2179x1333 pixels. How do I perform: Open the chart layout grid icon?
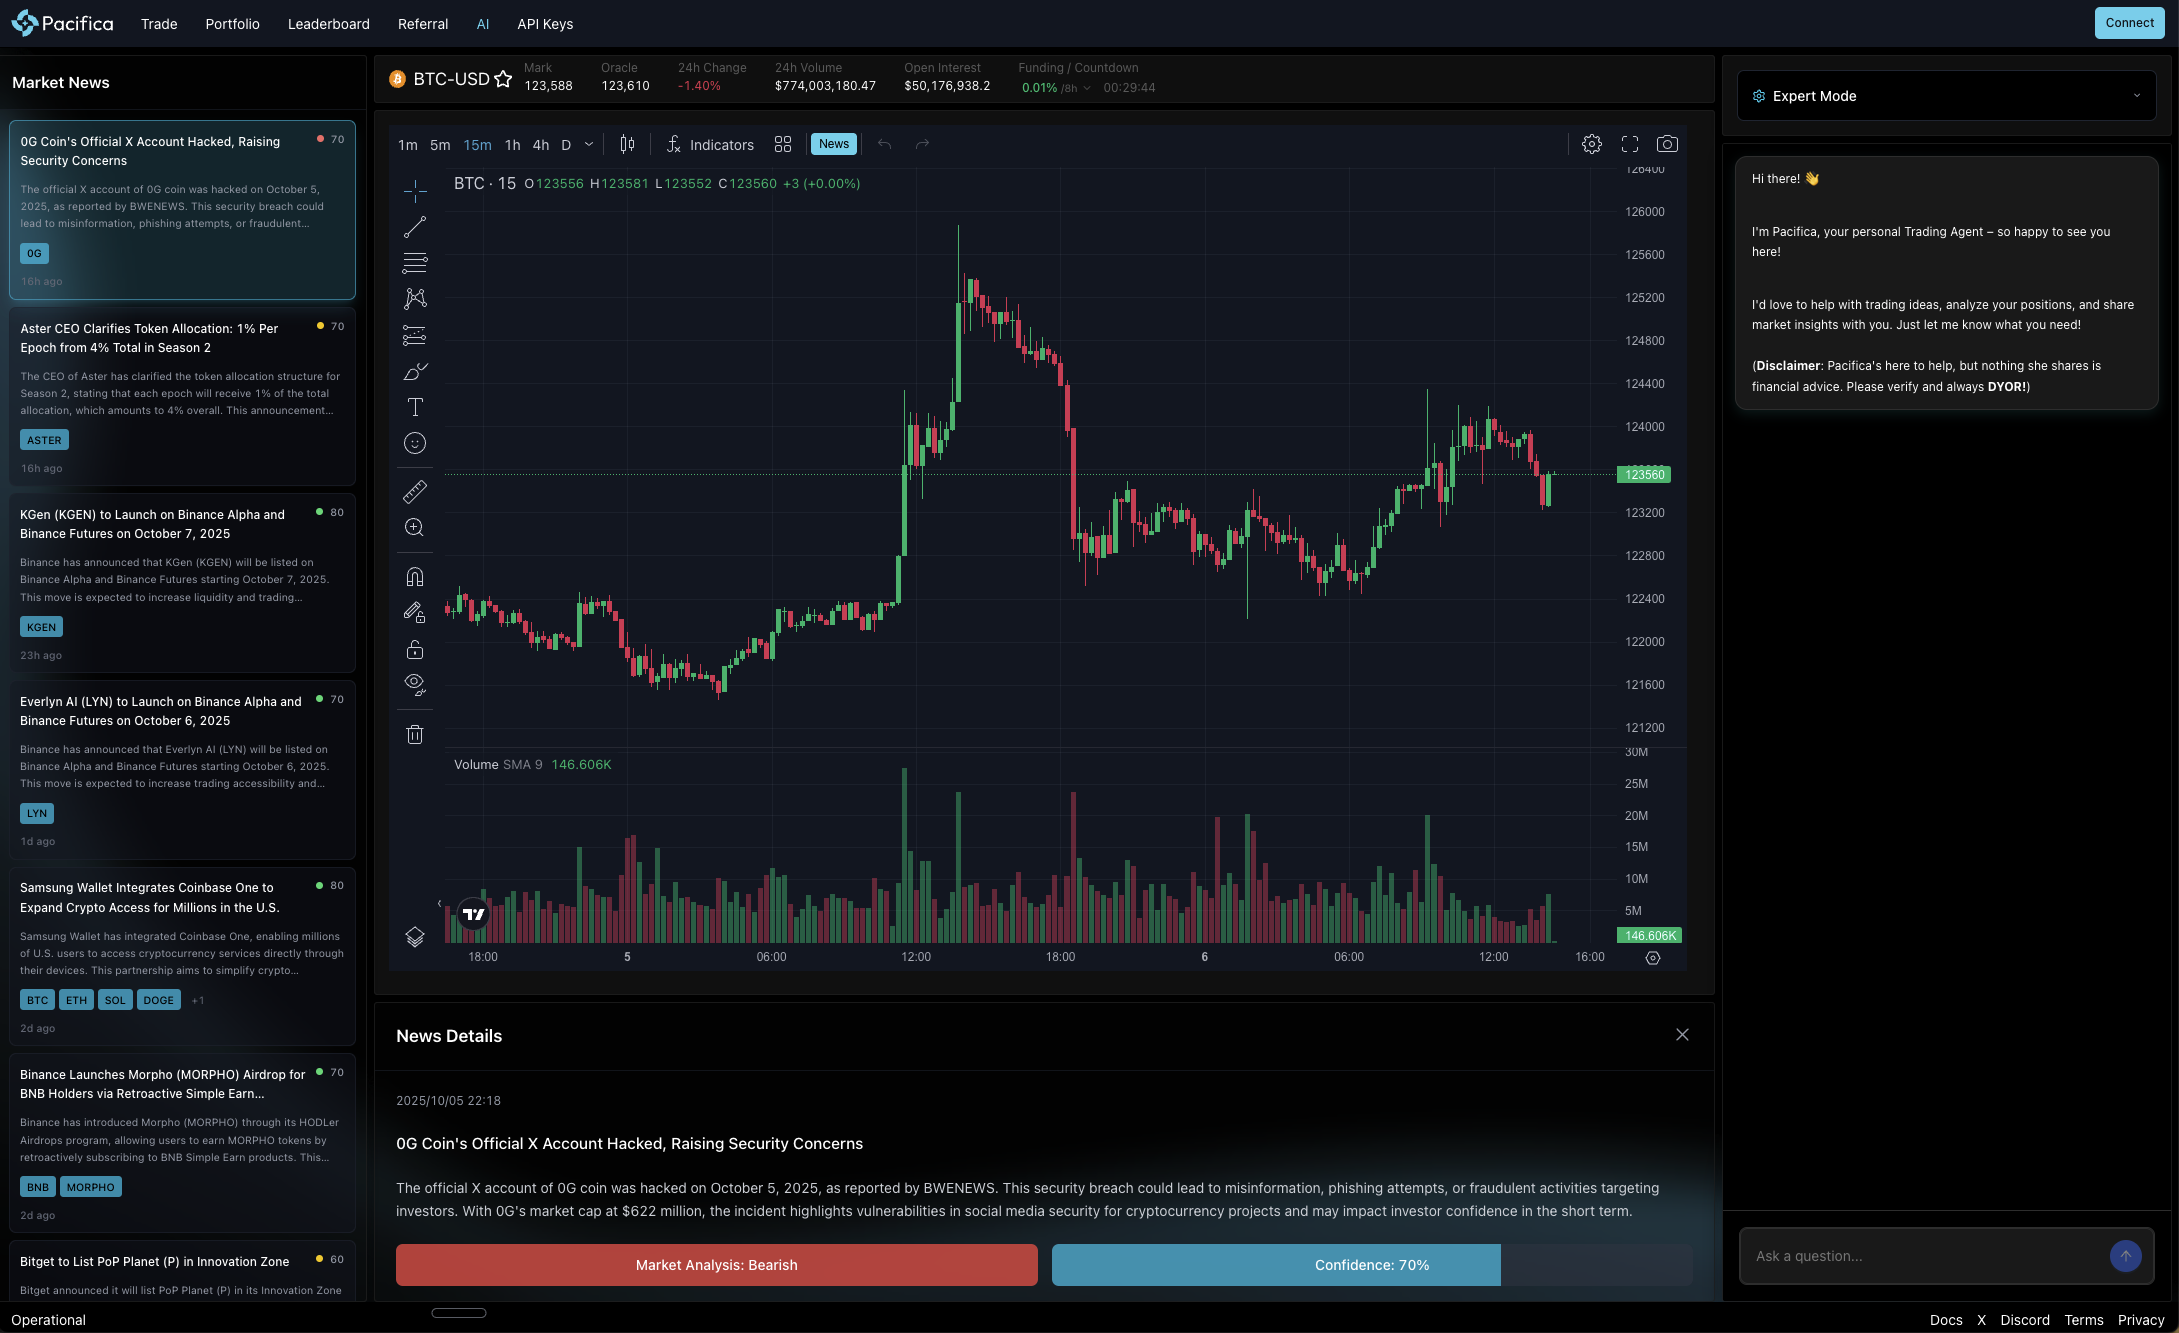(783, 144)
